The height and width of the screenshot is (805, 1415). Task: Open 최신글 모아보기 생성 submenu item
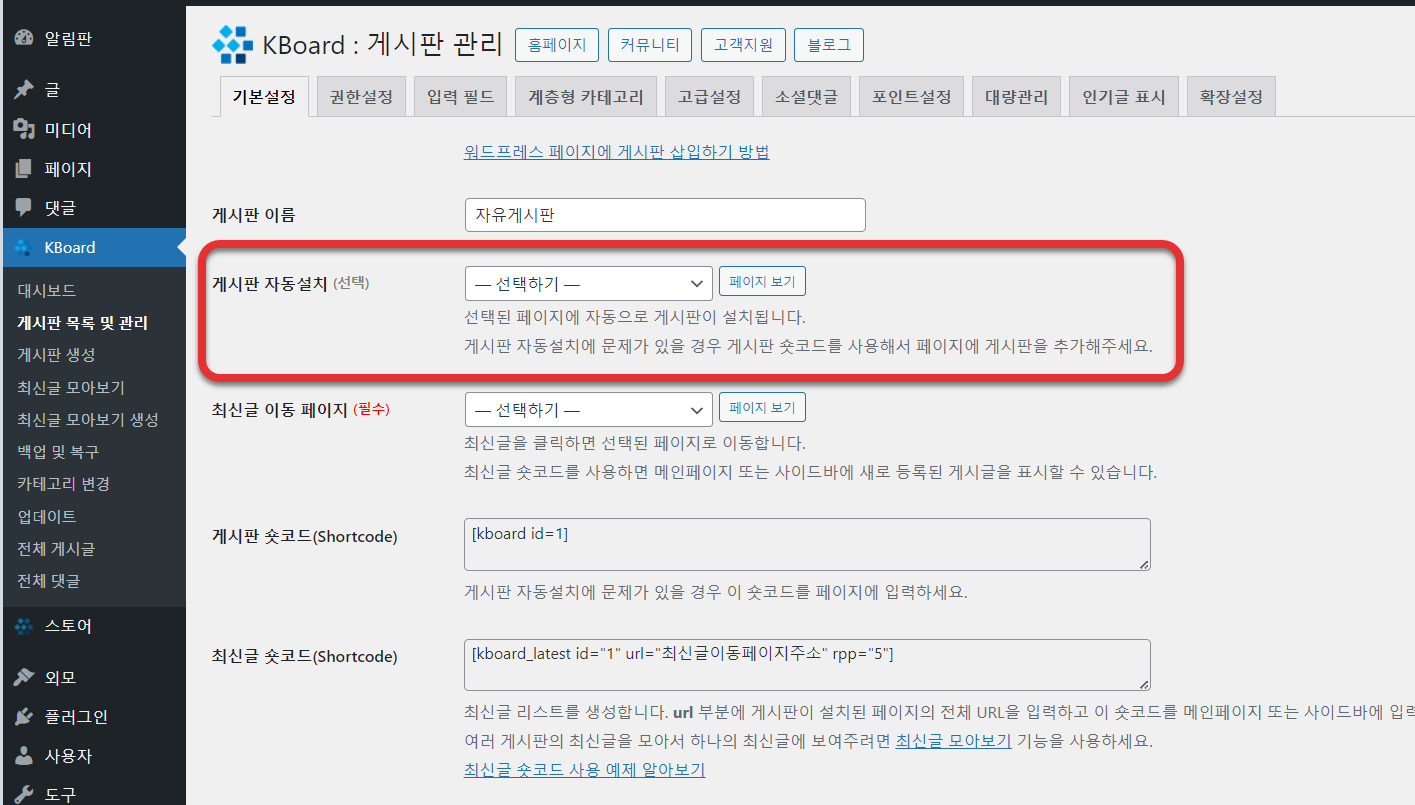(x=88, y=419)
